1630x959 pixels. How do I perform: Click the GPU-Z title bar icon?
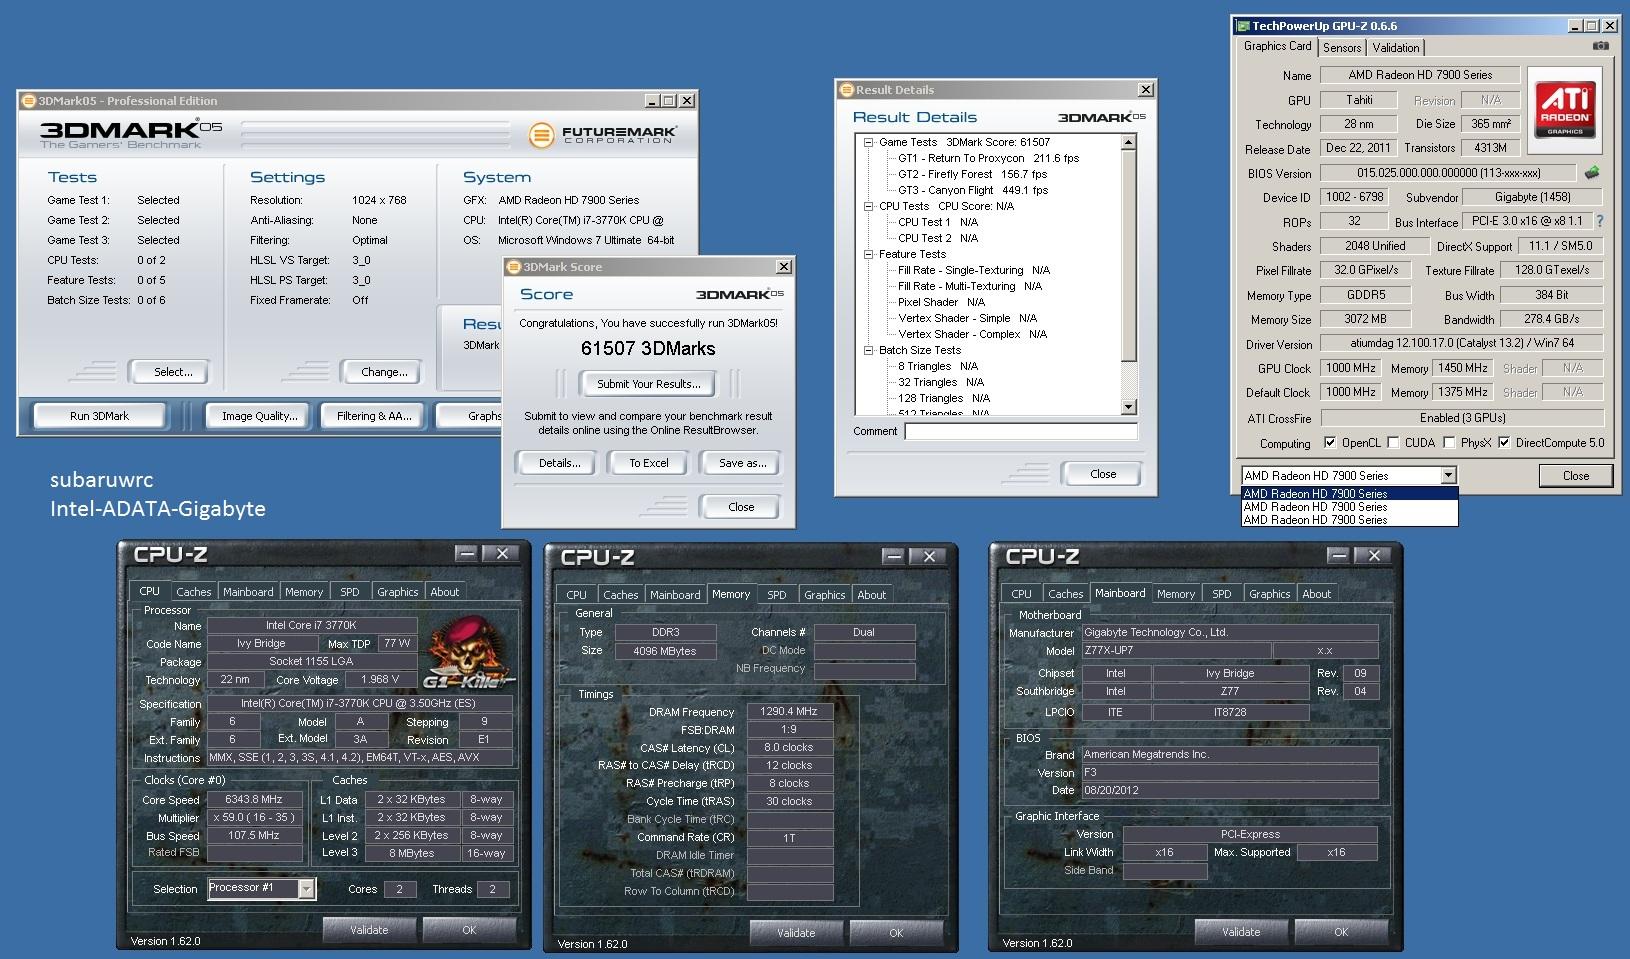(x=1243, y=26)
